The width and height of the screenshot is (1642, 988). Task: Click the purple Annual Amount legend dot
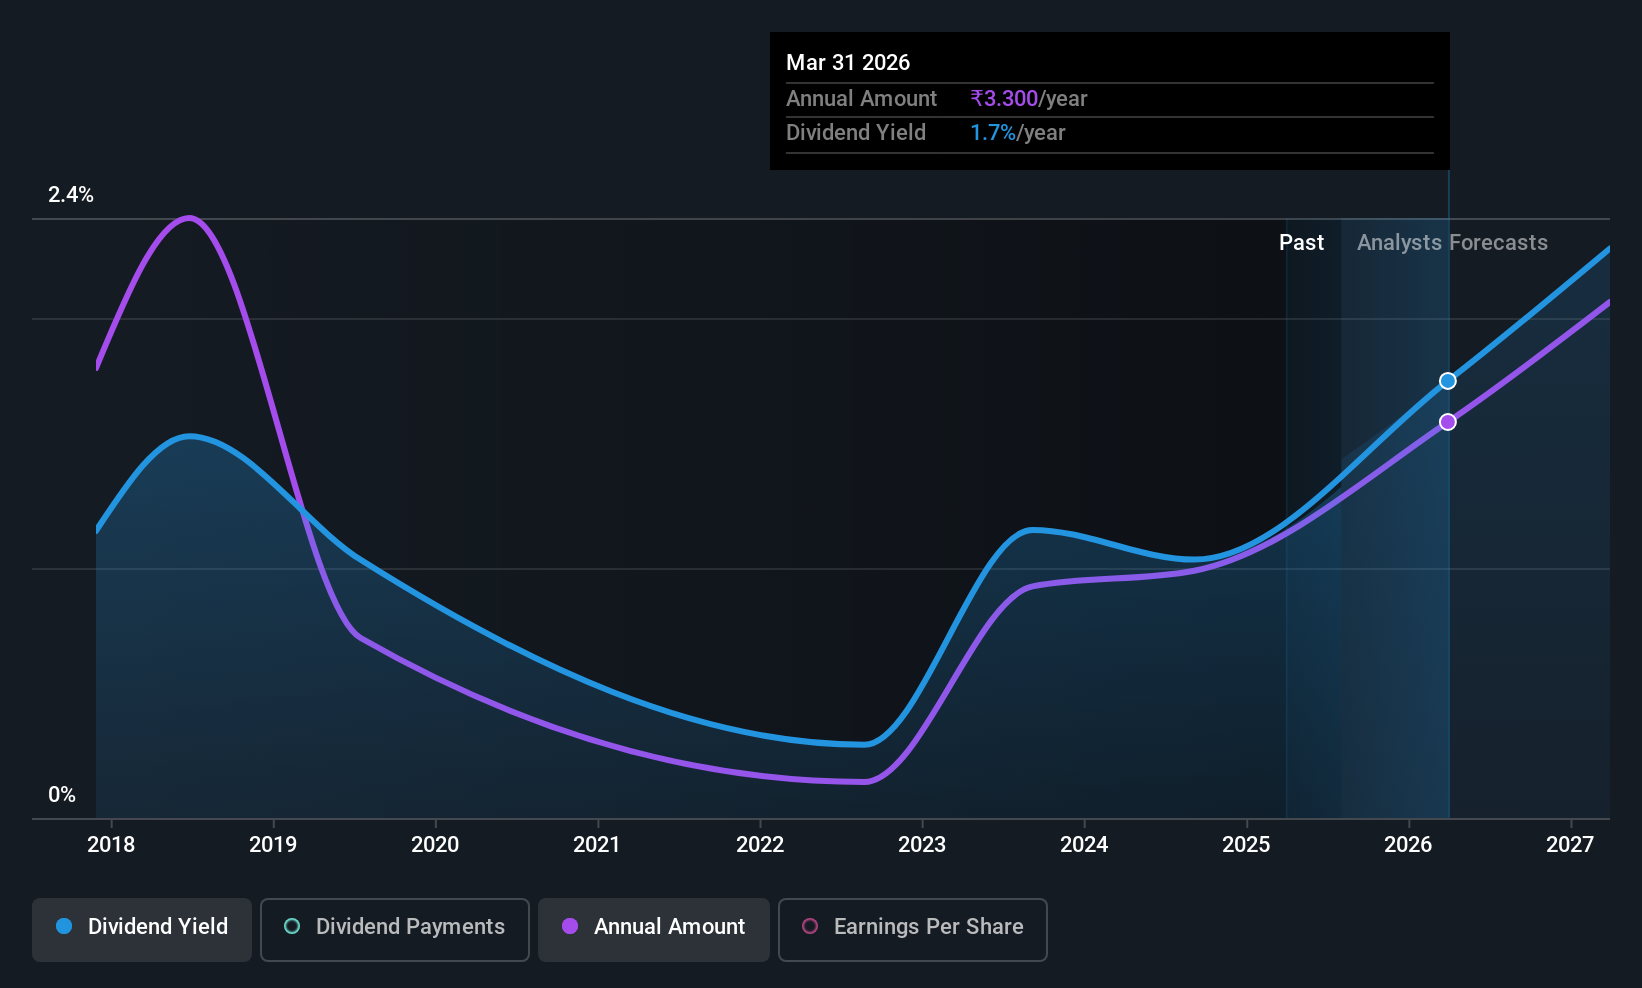pos(570,926)
